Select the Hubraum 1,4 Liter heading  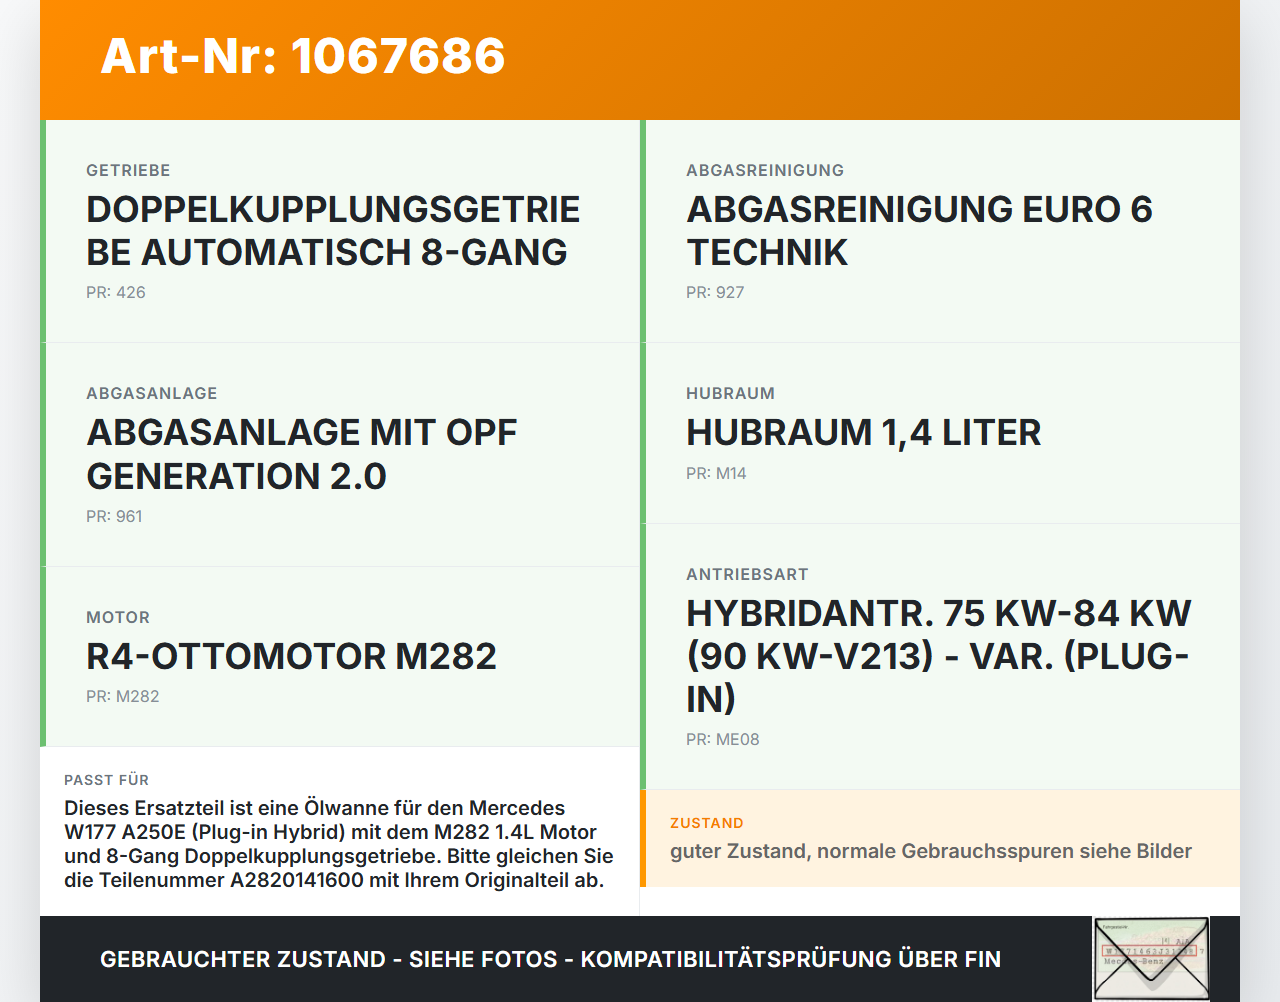pyautogui.click(x=864, y=433)
